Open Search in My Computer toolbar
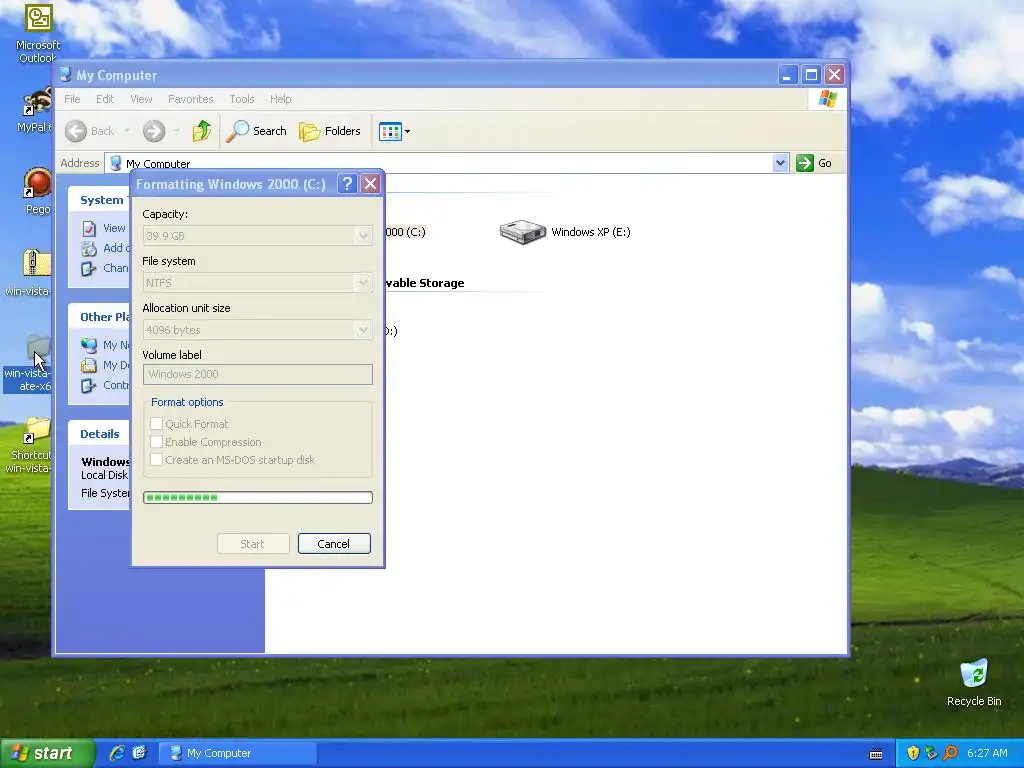Screen dimensions: 1024x768 256,131
